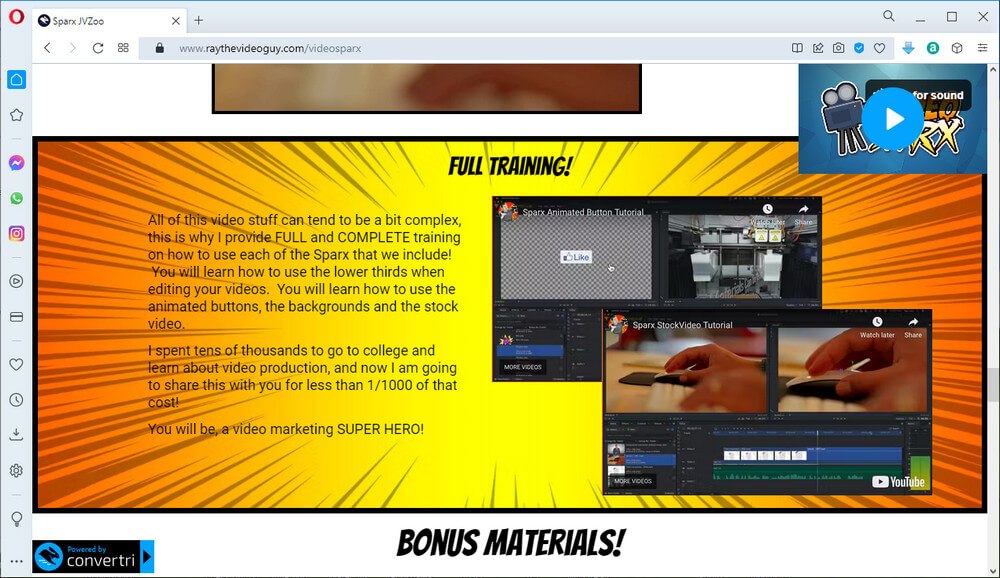1000x578 pixels.
Task: Open downloads arrow in toolbar
Action: point(909,48)
